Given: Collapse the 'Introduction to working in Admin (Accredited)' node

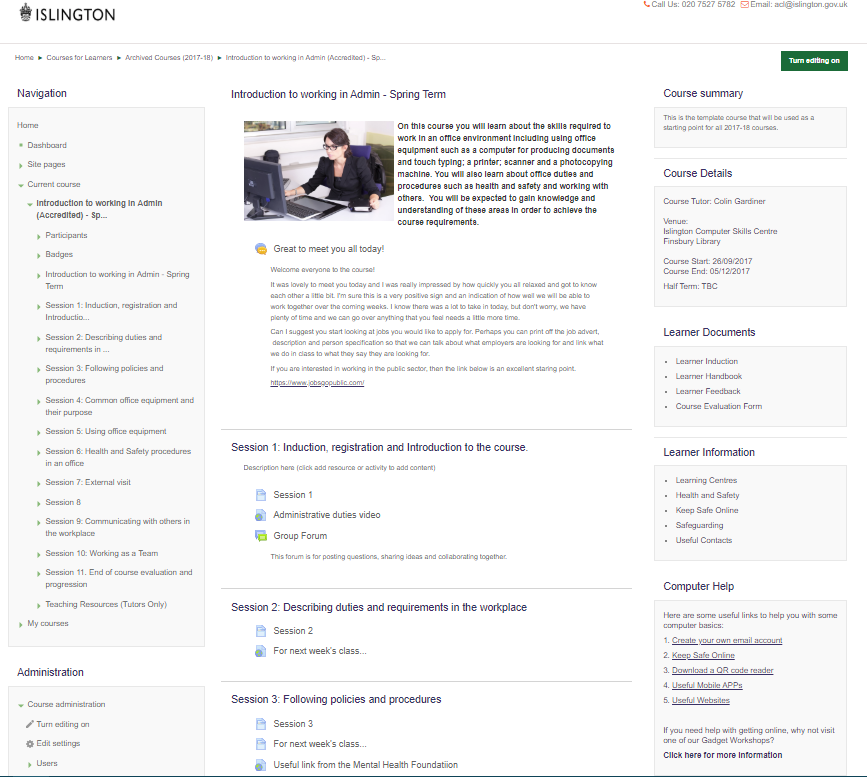Looking at the screenshot, I should coord(30,204).
